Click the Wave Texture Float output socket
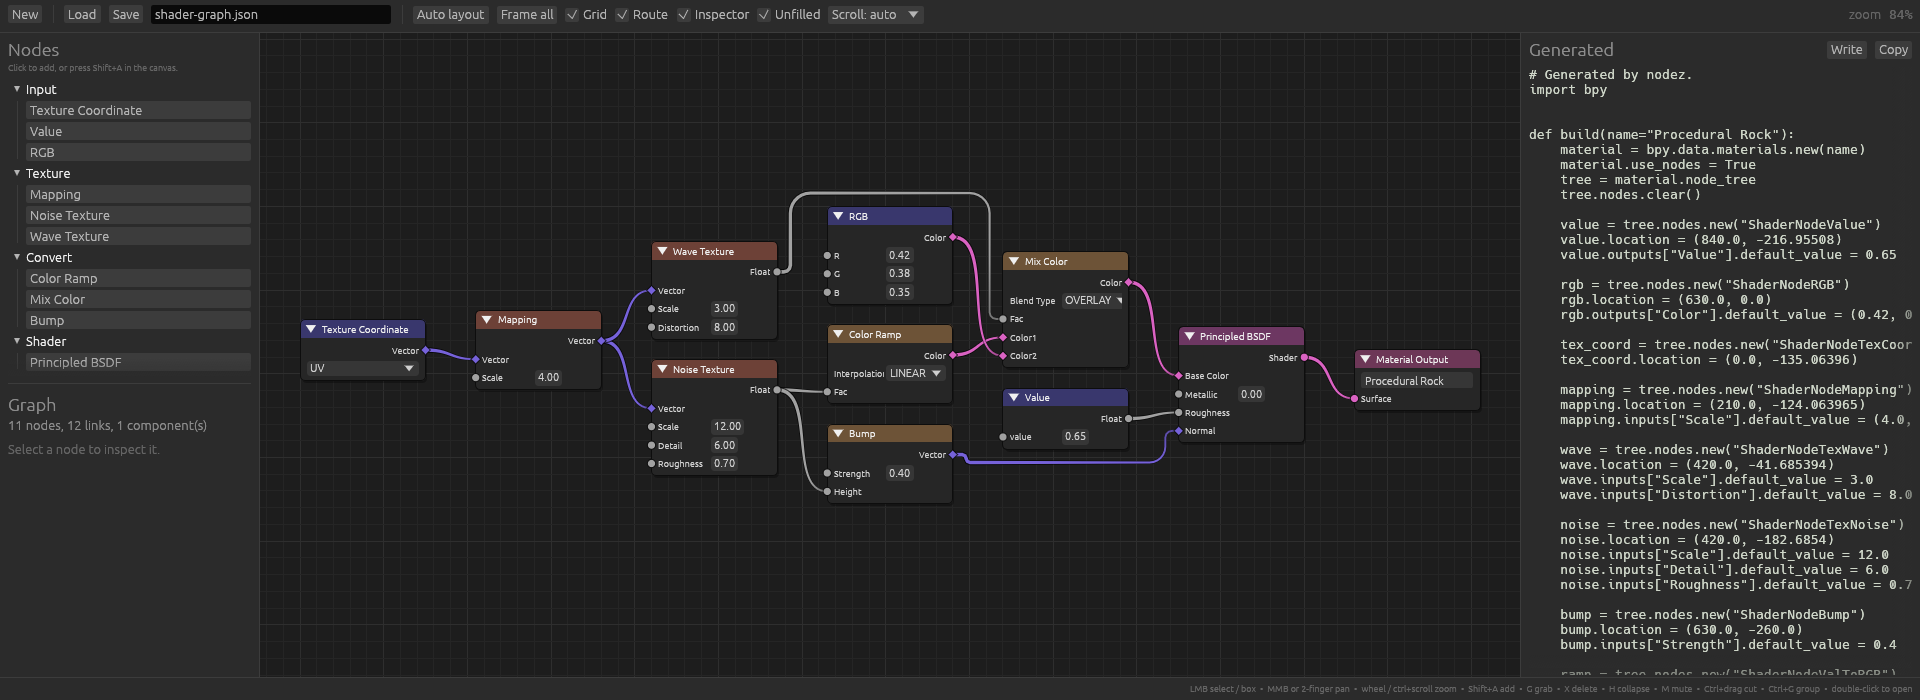1920x700 pixels. pos(777,272)
